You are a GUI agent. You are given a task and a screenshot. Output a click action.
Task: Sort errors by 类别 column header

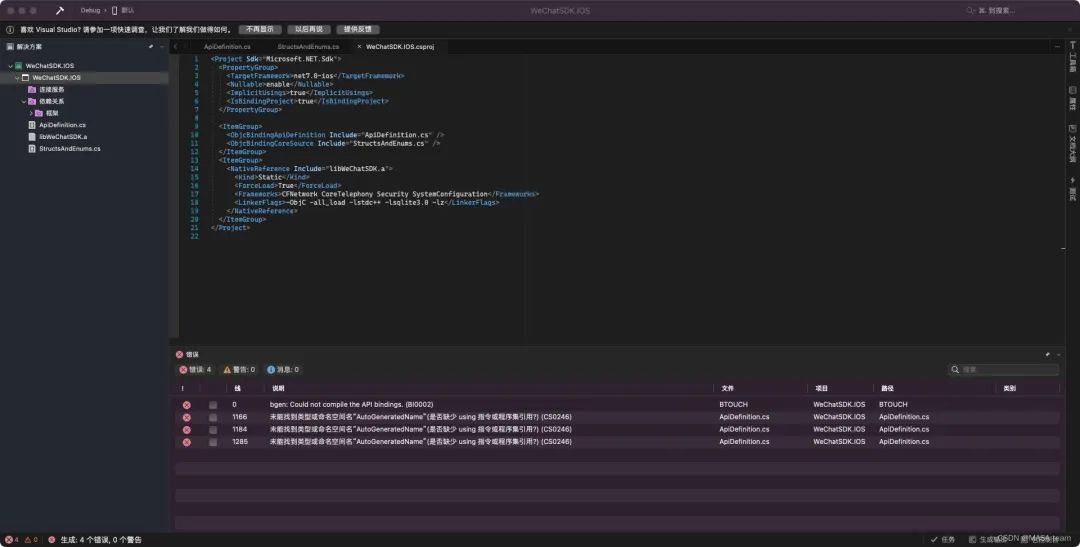click(1009, 389)
